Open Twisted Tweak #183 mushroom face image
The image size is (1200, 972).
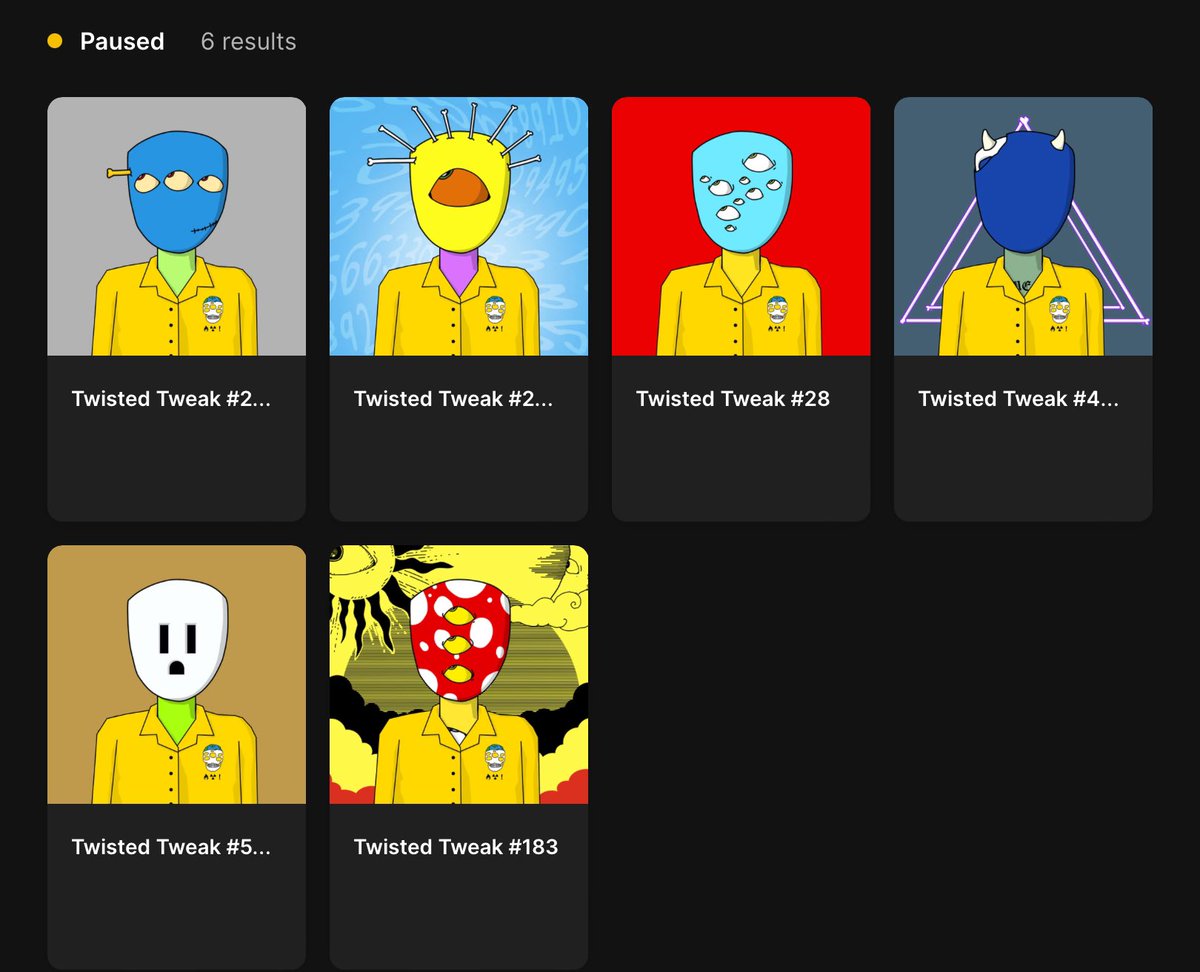point(459,674)
